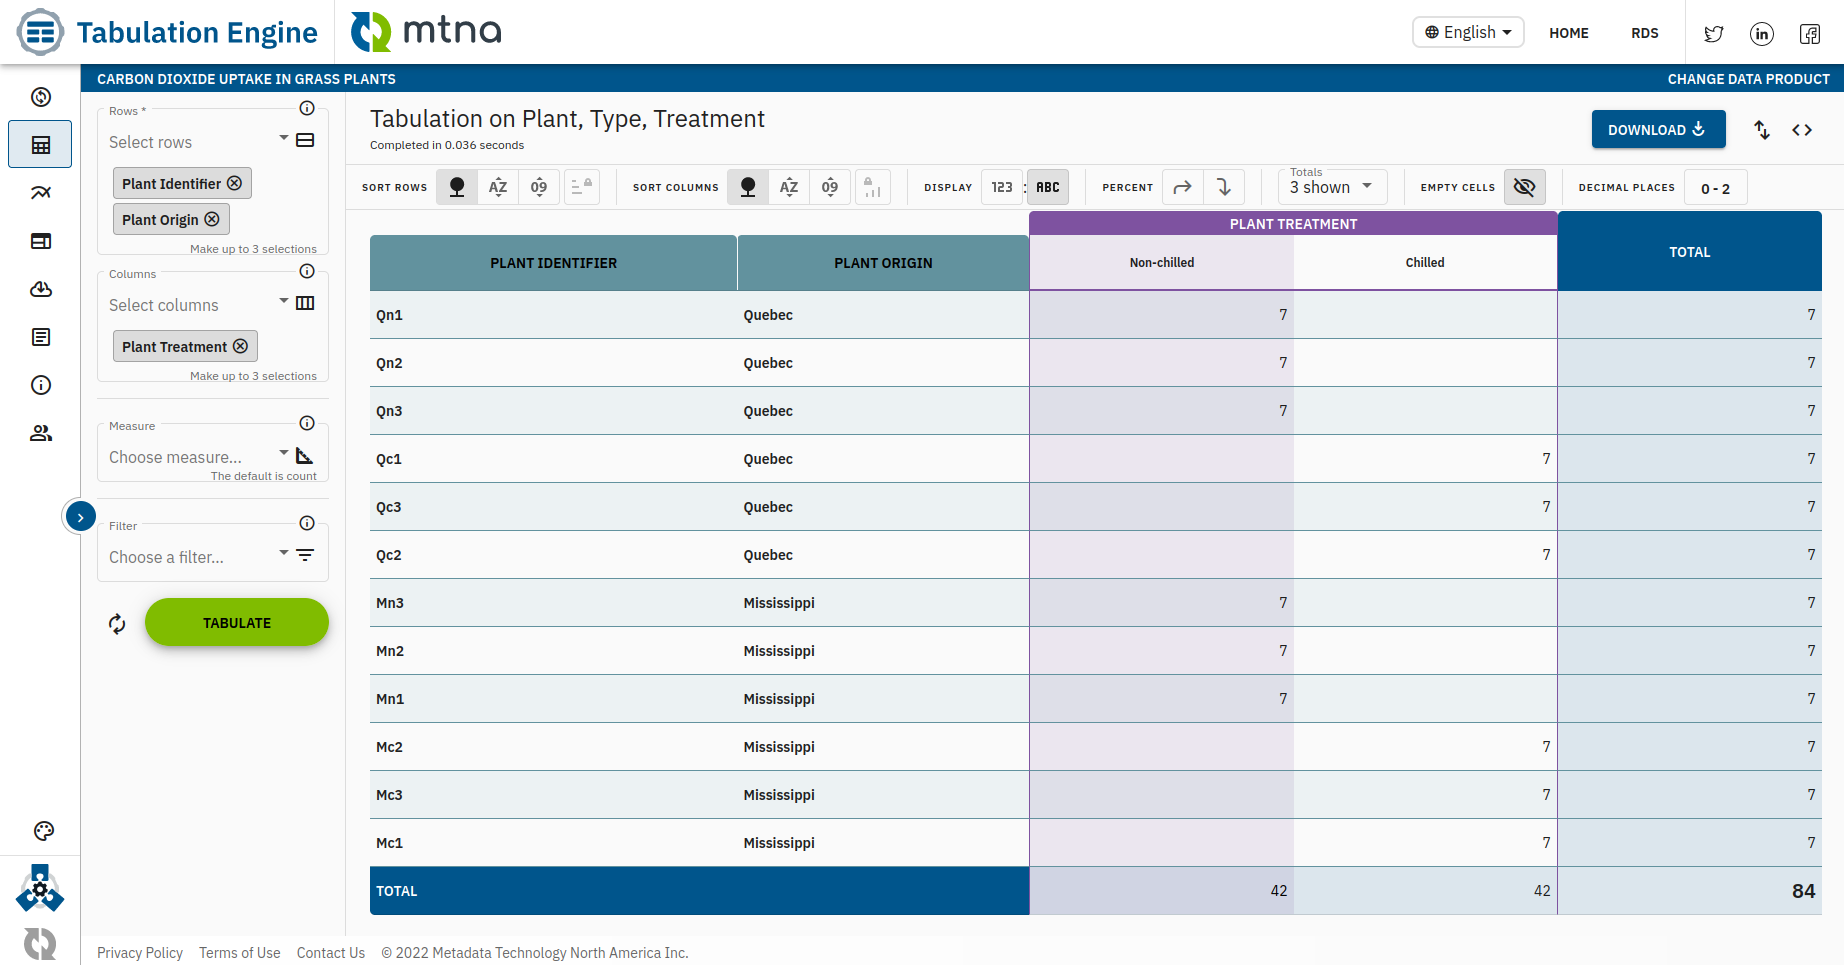Viewport: 1844px width, 965px height.
Task: Sort columns alphabetically with the AZ button
Action: pos(789,187)
